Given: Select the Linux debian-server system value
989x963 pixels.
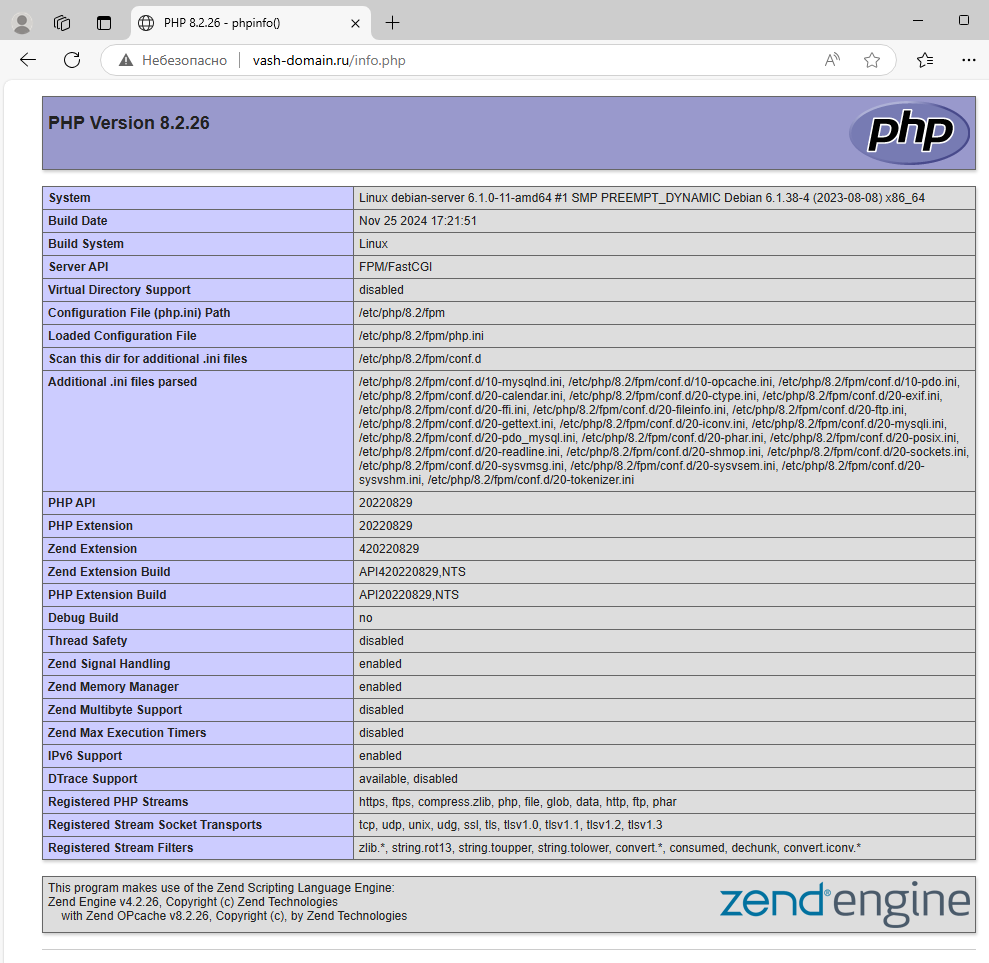Looking at the screenshot, I should coord(641,198).
